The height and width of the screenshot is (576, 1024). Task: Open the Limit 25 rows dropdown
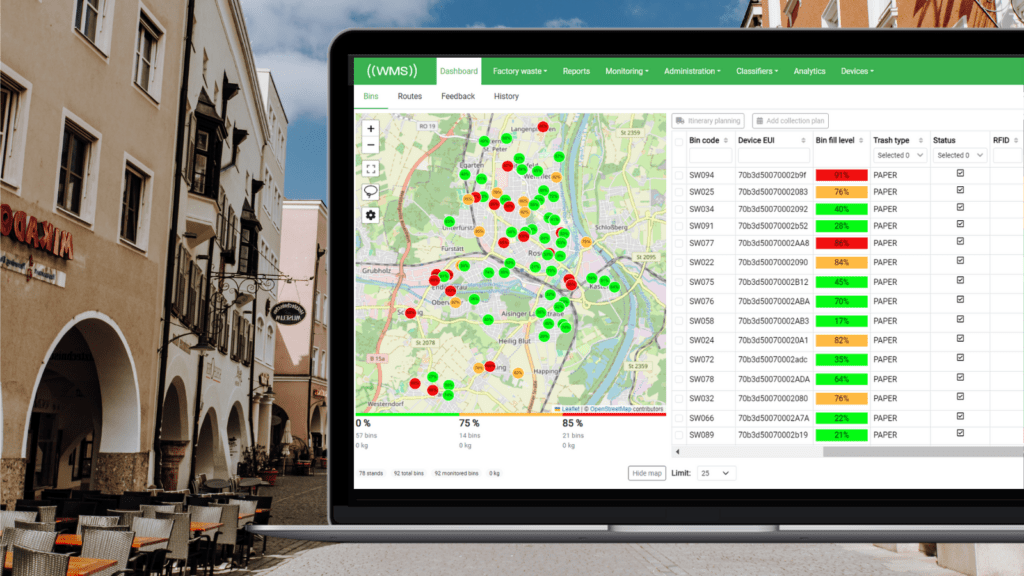[x=715, y=473]
